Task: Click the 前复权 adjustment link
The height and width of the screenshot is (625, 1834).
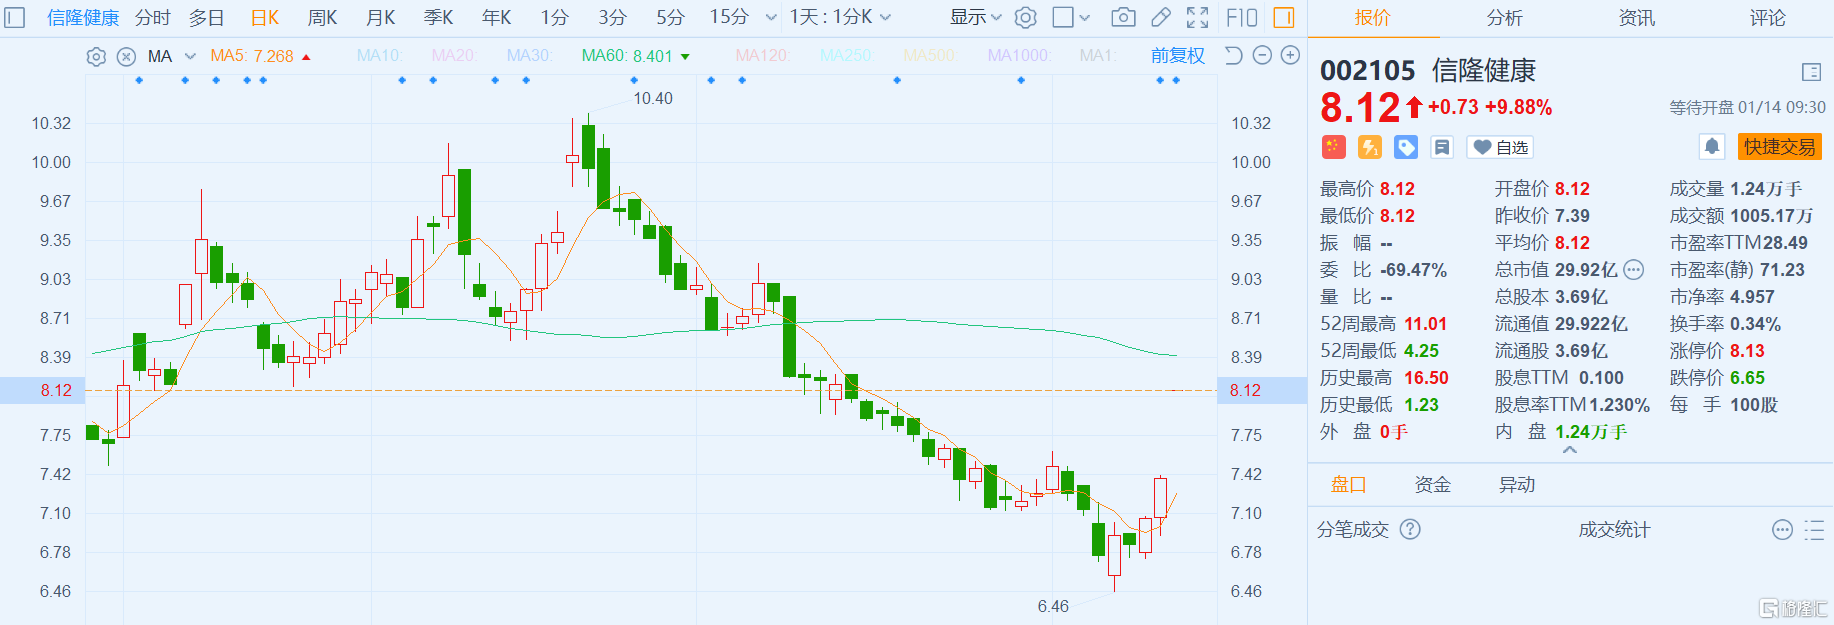Action: [1177, 56]
